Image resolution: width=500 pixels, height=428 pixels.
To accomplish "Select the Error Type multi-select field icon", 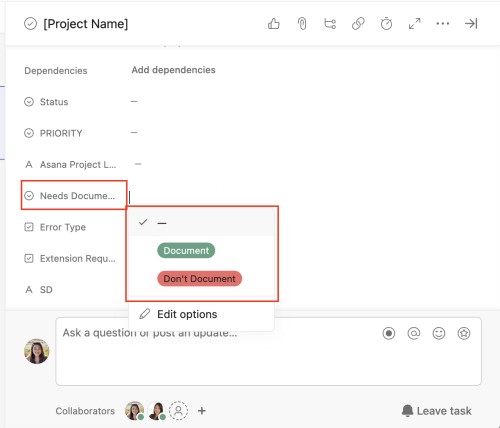I will click(x=29, y=227).
